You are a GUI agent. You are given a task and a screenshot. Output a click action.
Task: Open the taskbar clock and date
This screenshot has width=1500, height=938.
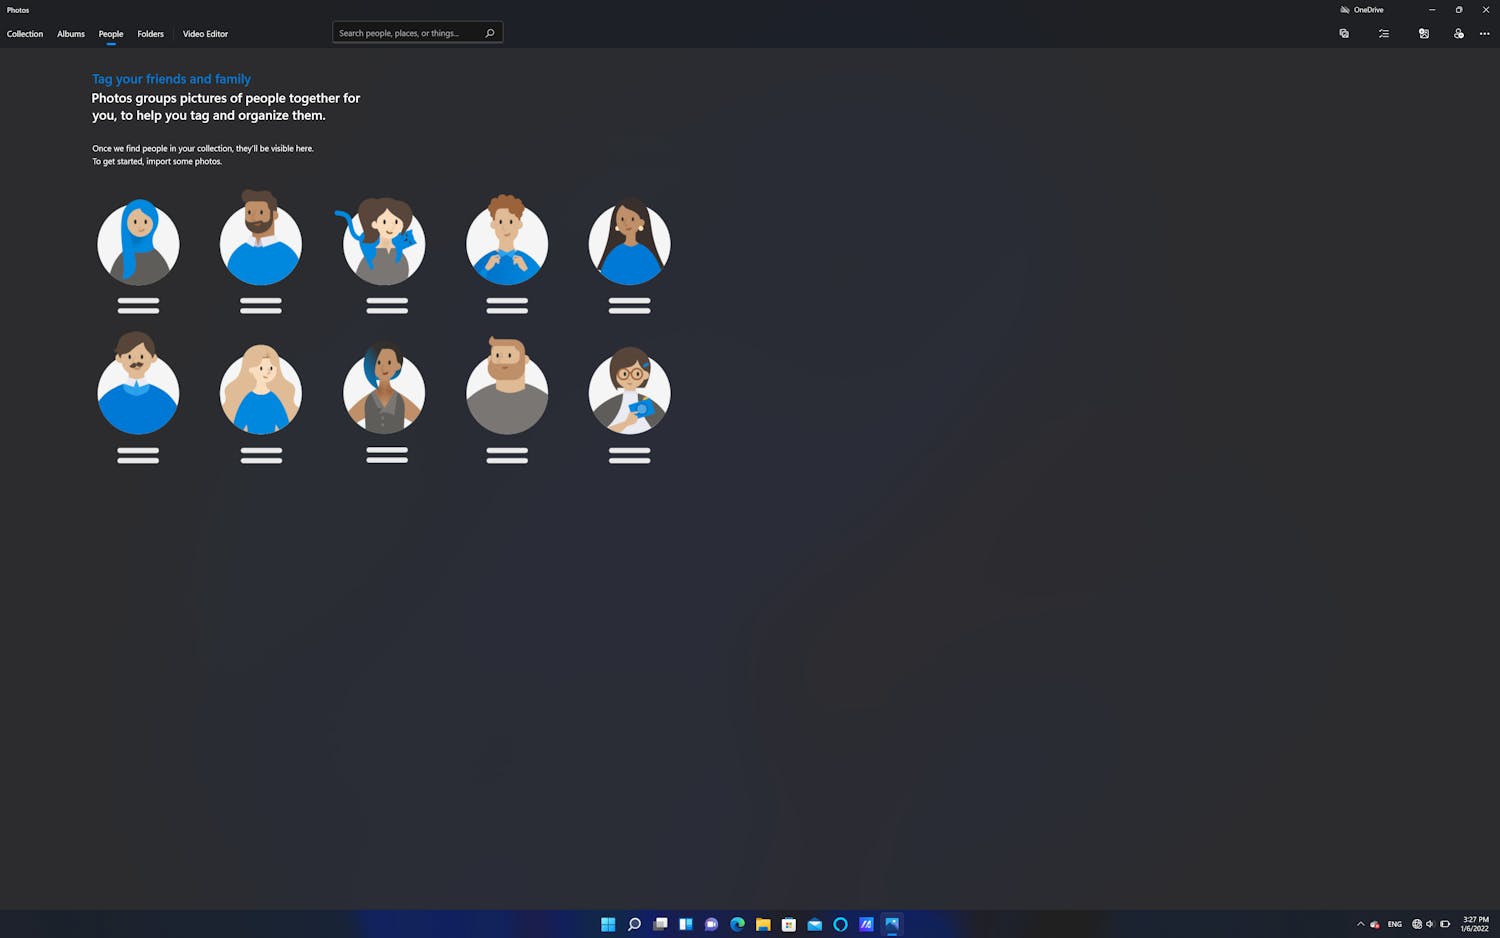(1475, 924)
